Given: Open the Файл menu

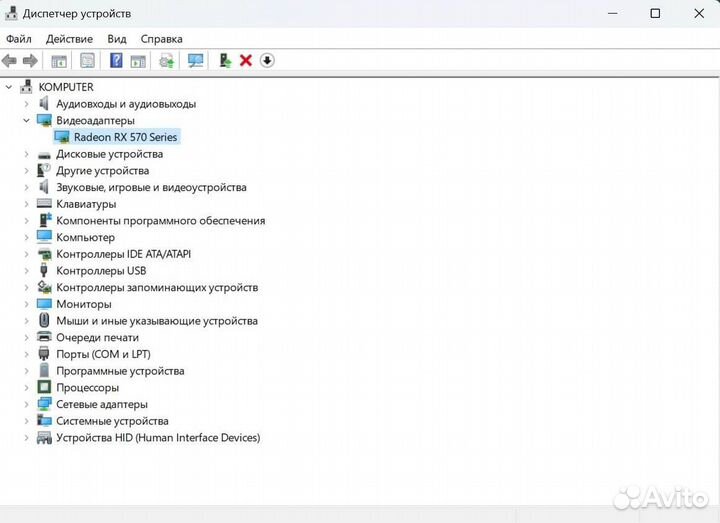Looking at the screenshot, I should tap(18, 39).
